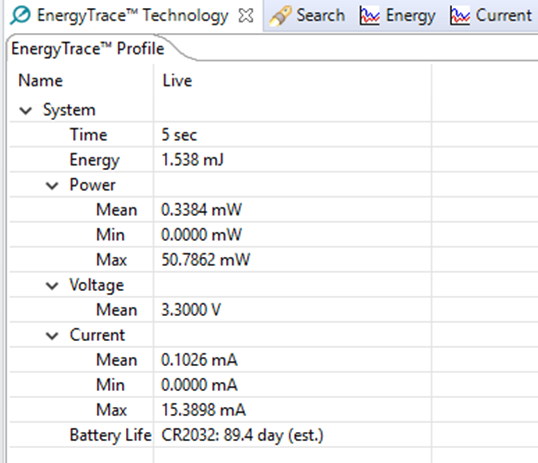The width and height of the screenshot is (538, 463).
Task: Click the 0.3384 mW mean power value
Action: [x=201, y=210]
